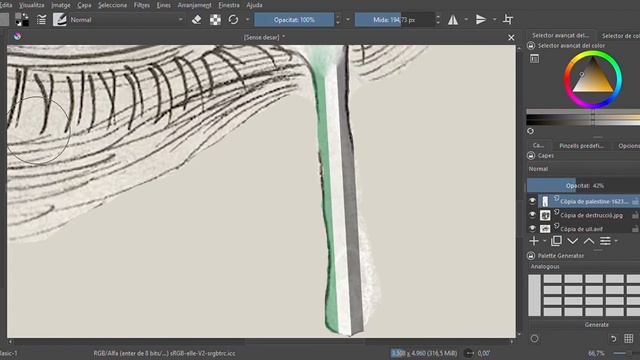
Task: Click the Opacitat stepper arrows
Action: 338,20
